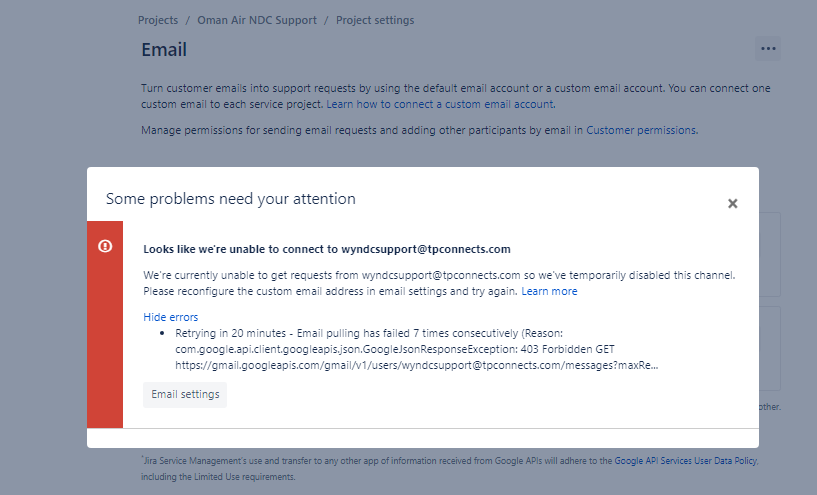Close the problems dialog with X
817x495 pixels.
(733, 204)
